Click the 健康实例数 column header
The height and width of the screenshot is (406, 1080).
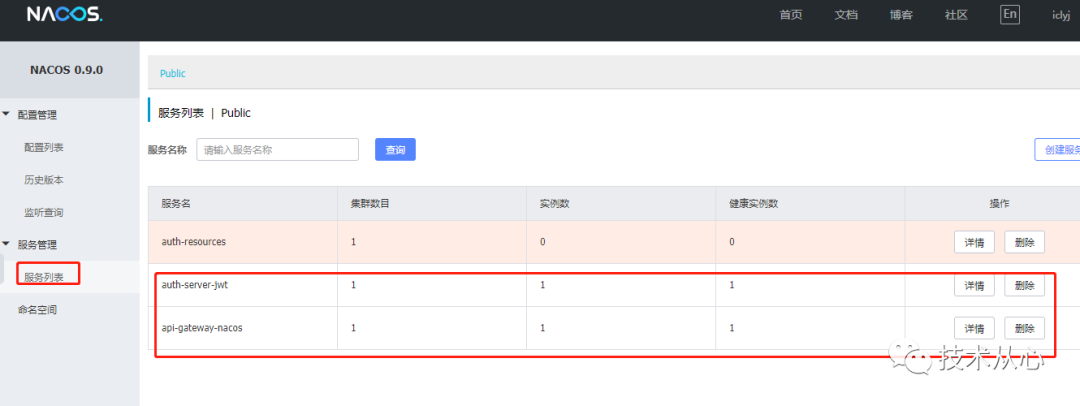[x=754, y=203]
